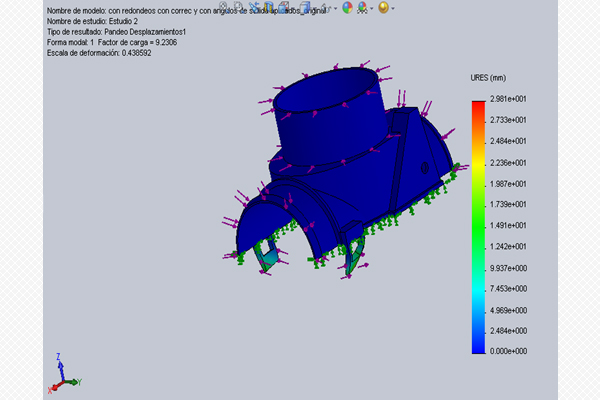The height and width of the screenshot is (400, 600).
Task: Activate the Section View tool icon
Action: 268,6
